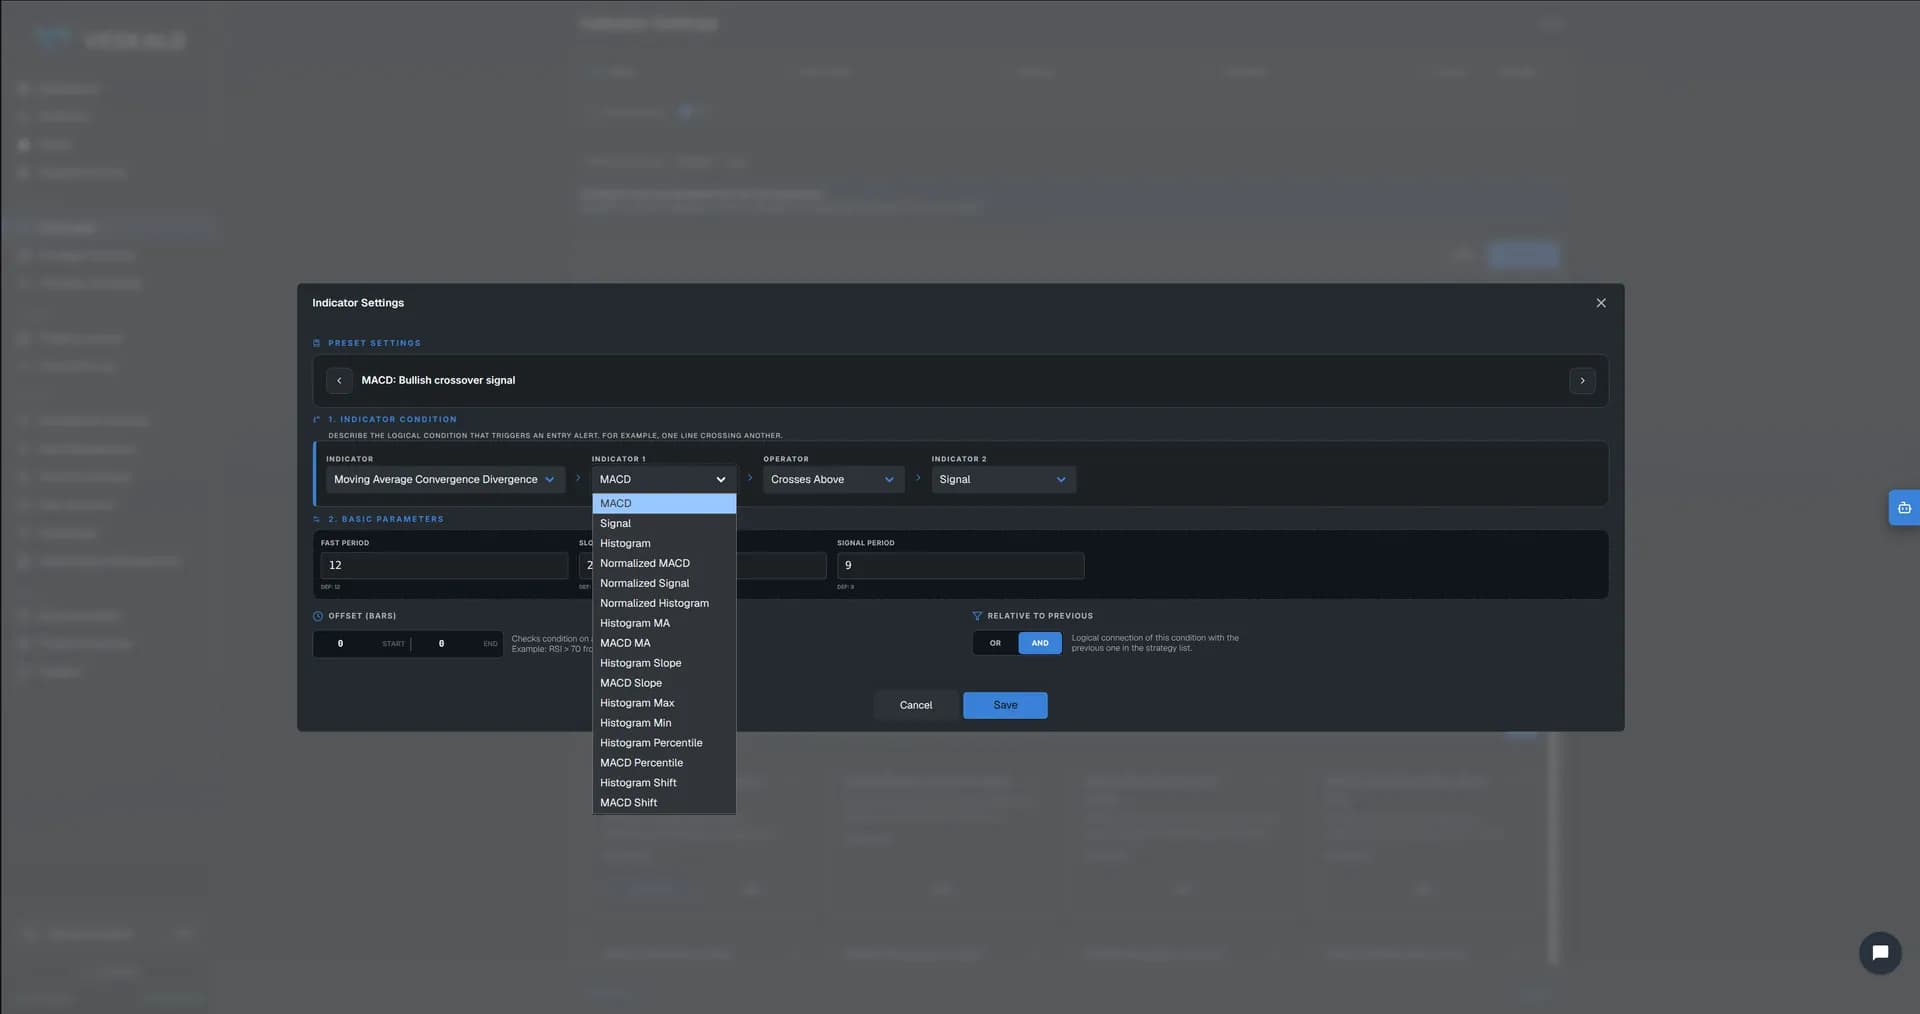This screenshot has height=1014, width=1920.
Task: Open the Operator dropdown Crosses Above
Action: (833, 480)
